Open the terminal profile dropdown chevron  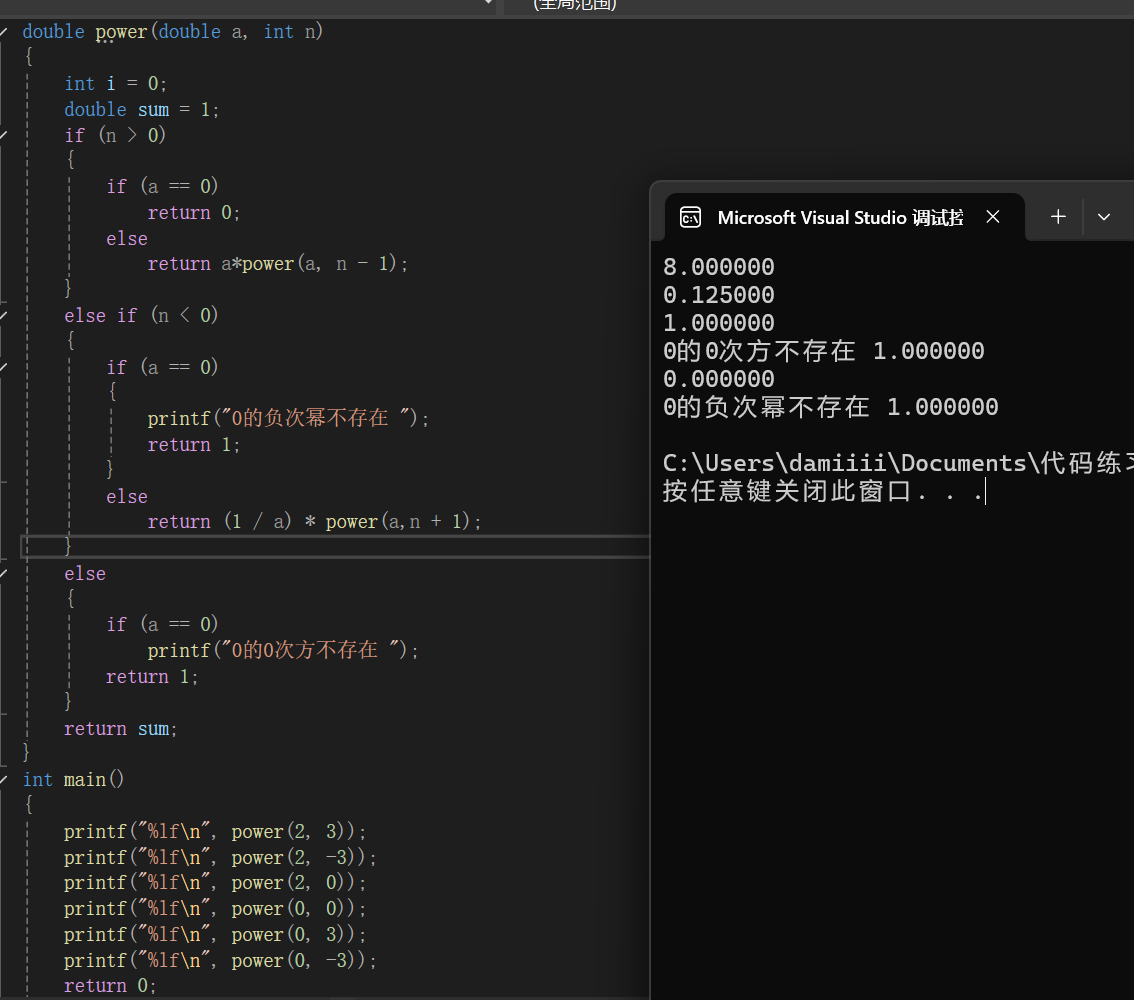click(x=1104, y=217)
